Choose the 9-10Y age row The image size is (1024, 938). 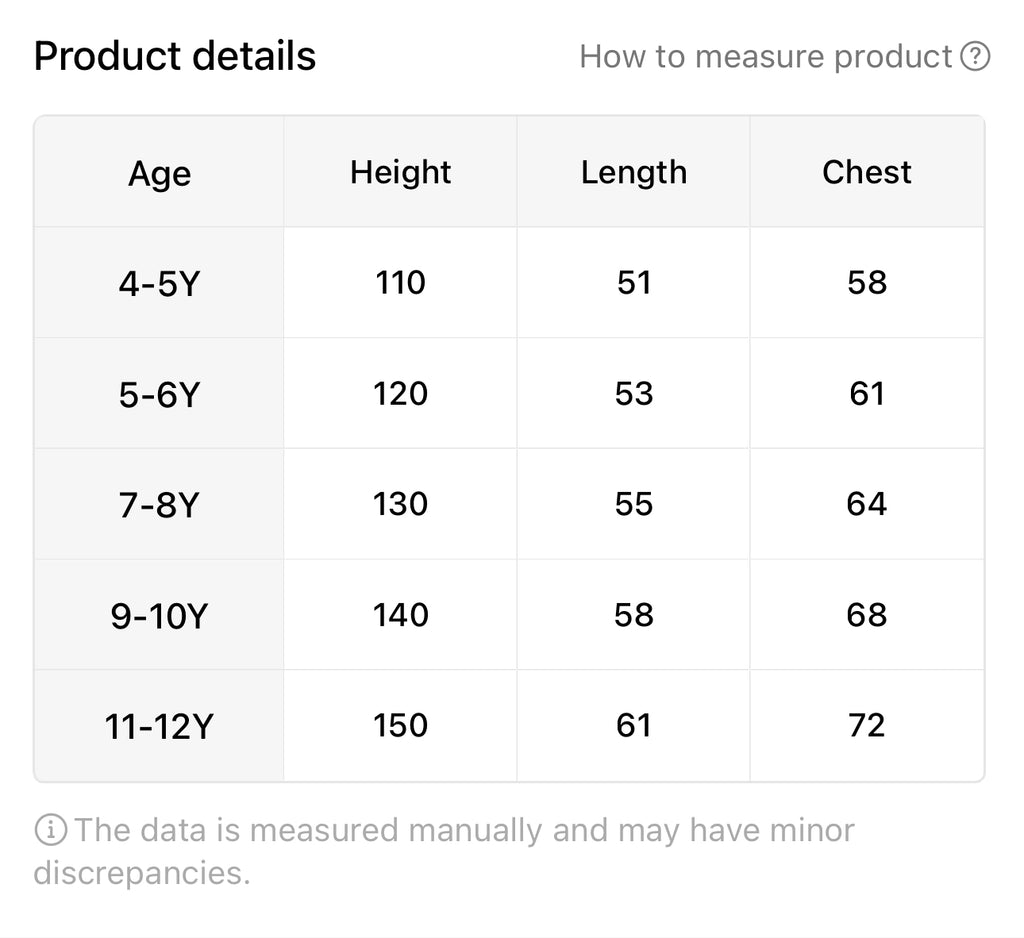(159, 616)
